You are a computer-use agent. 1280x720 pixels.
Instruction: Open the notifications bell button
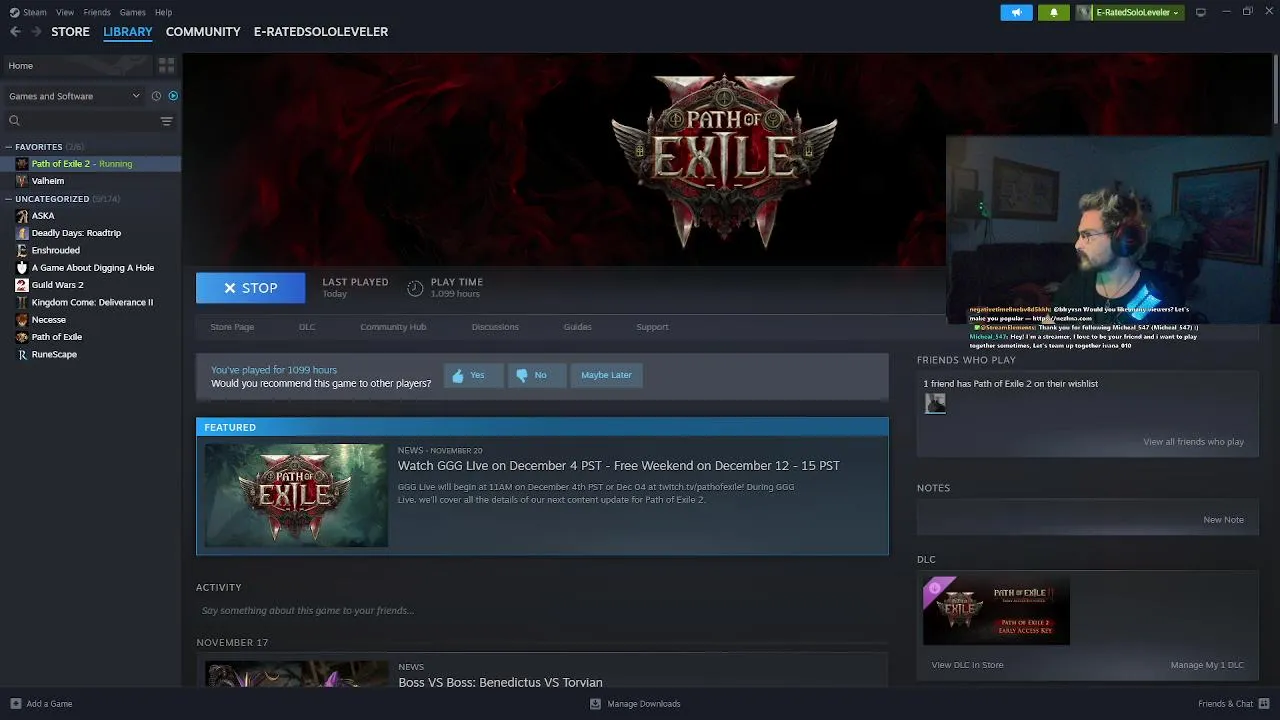[x=1053, y=12]
